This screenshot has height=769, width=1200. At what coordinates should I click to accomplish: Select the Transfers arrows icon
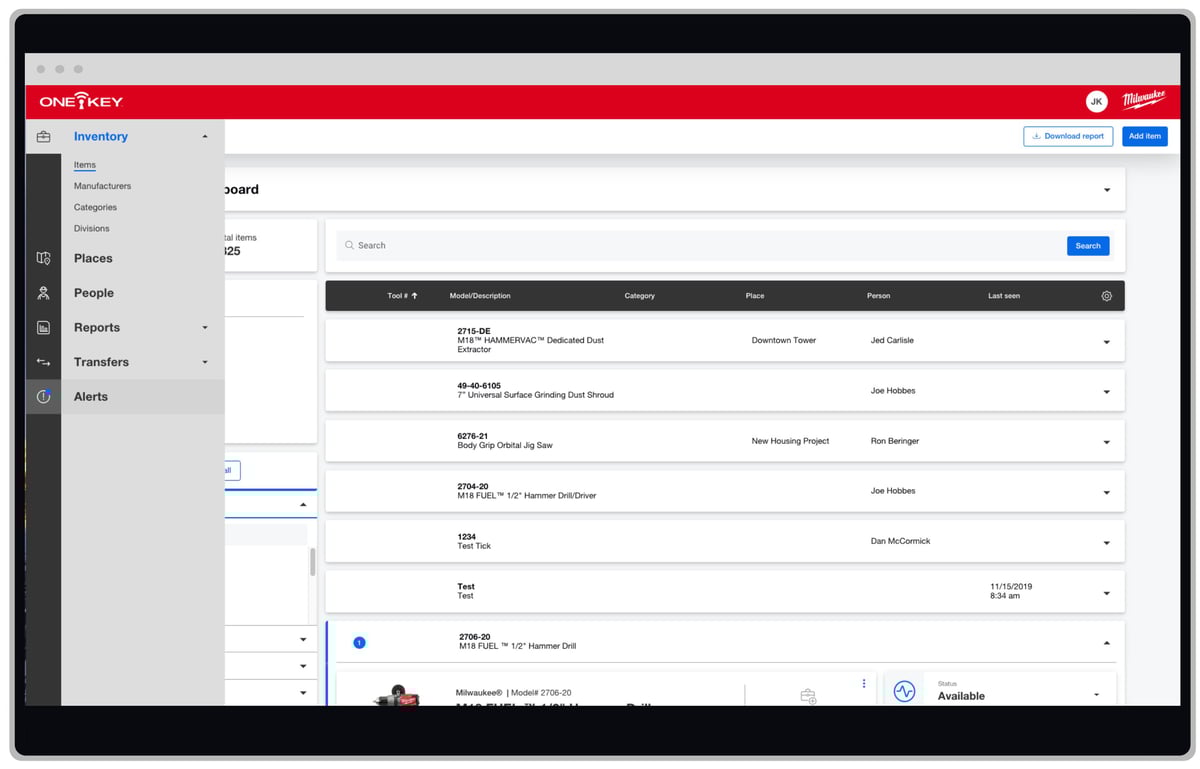[43, 361]
